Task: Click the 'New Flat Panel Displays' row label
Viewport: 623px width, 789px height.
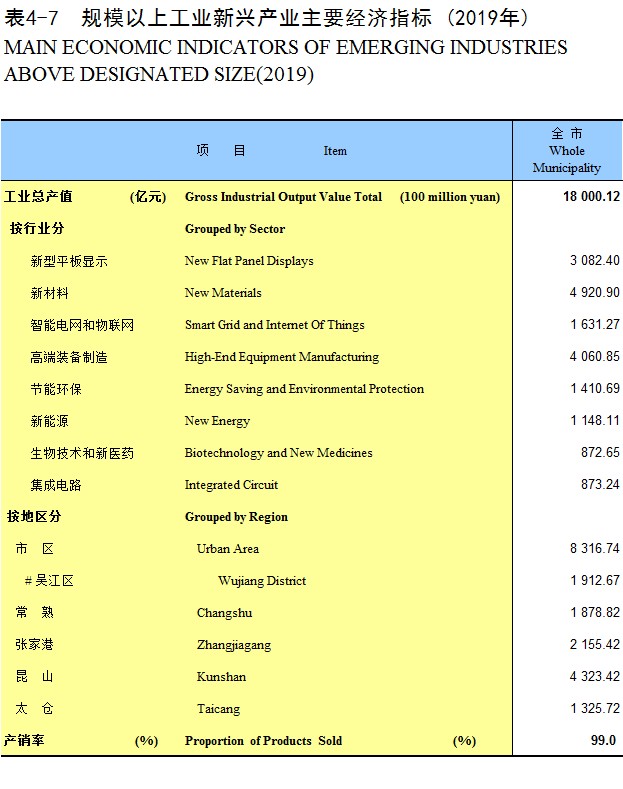Action: [x=249, y=261]
